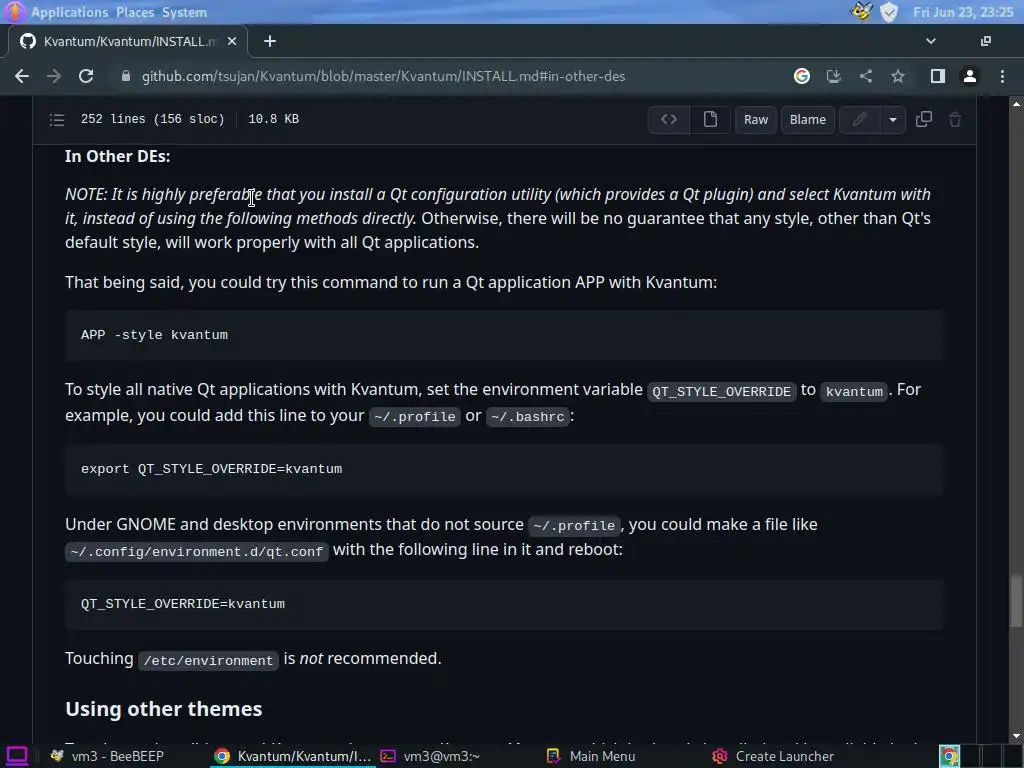This screenshot has width=1024, height=768.
Task: Click the Kvantum Chrome taskbar window entry
Action: point(293,756)
